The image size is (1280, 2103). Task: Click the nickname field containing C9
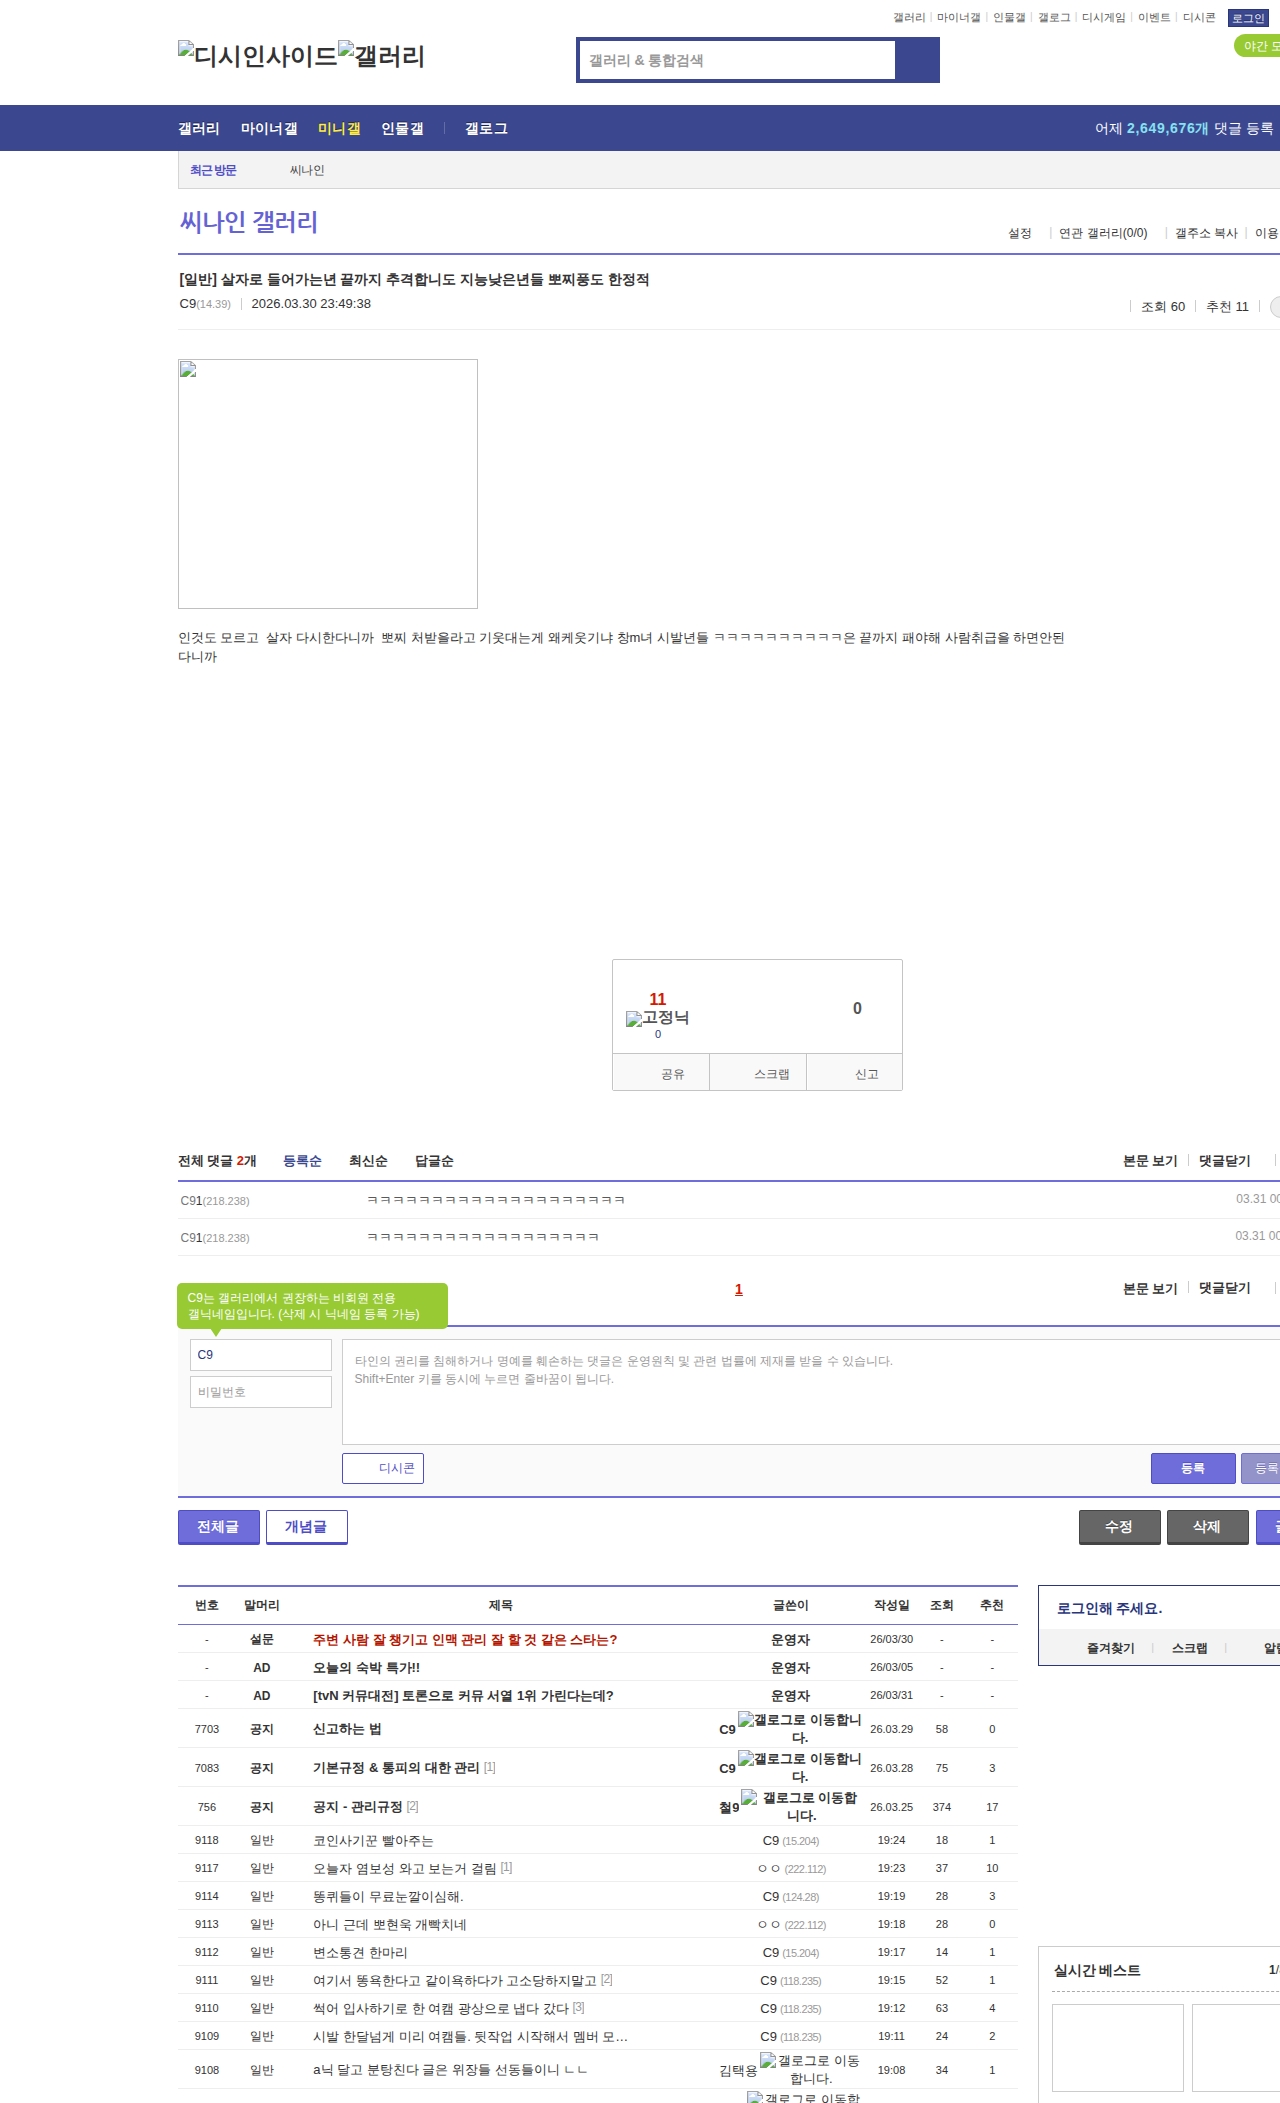point(261,1355)
